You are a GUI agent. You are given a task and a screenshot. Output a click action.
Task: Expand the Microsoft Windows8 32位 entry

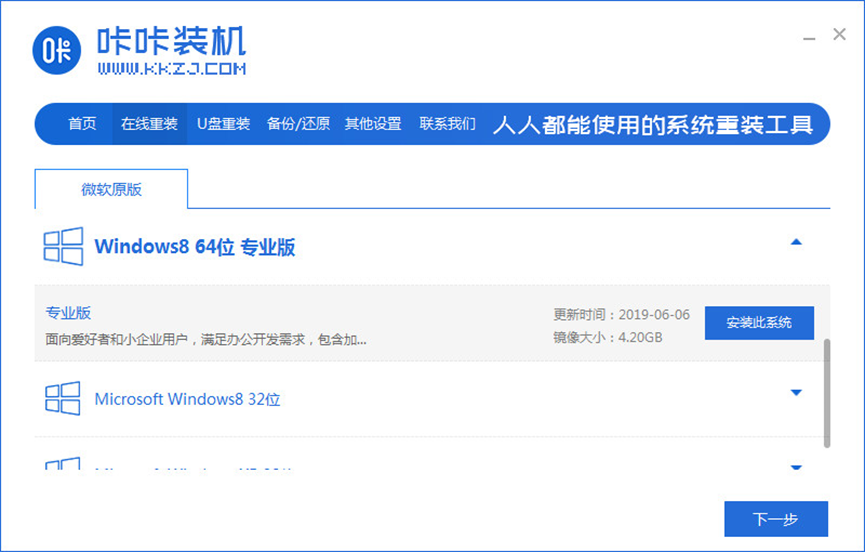(x=796, y=393)
